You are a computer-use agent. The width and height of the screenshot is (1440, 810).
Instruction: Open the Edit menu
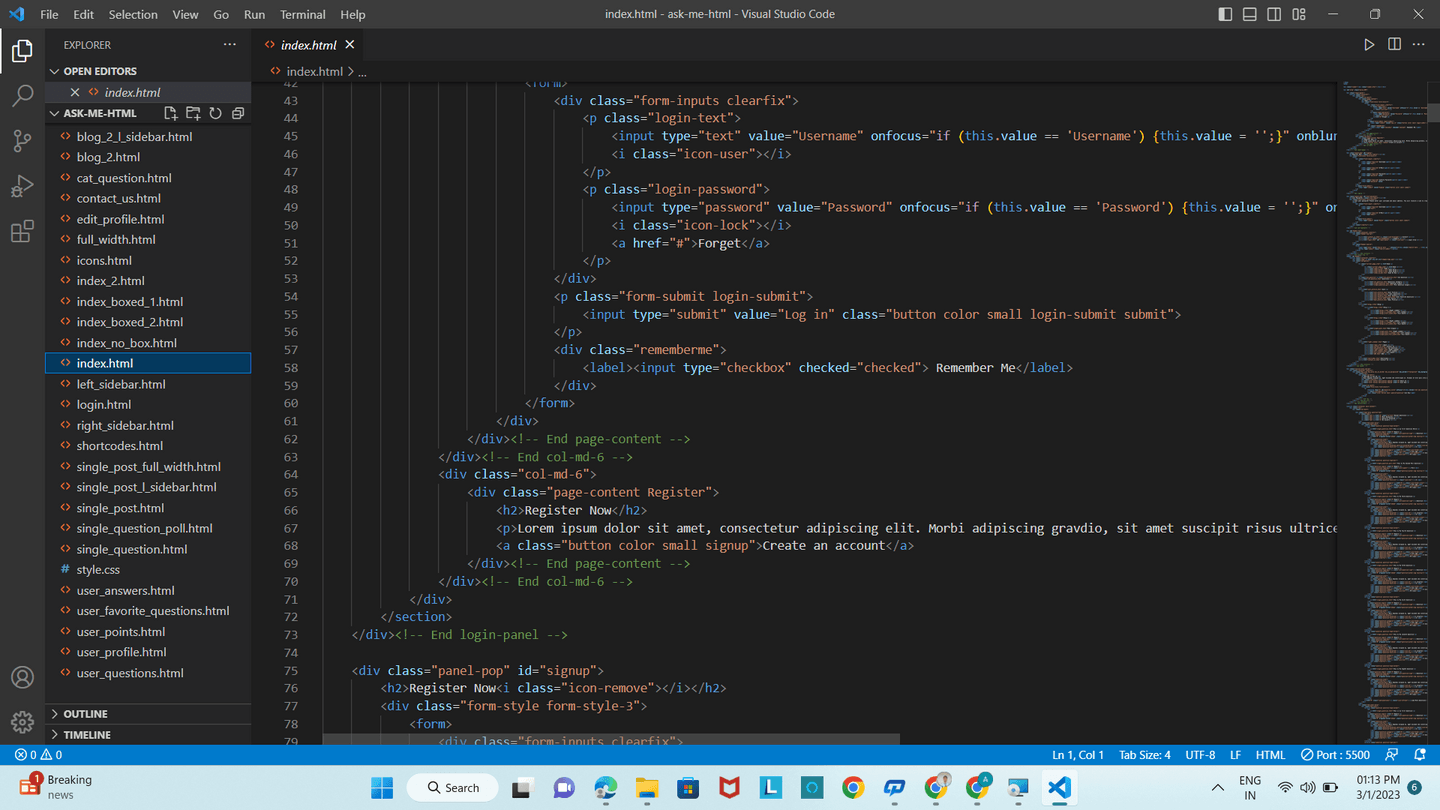(84, 14)
